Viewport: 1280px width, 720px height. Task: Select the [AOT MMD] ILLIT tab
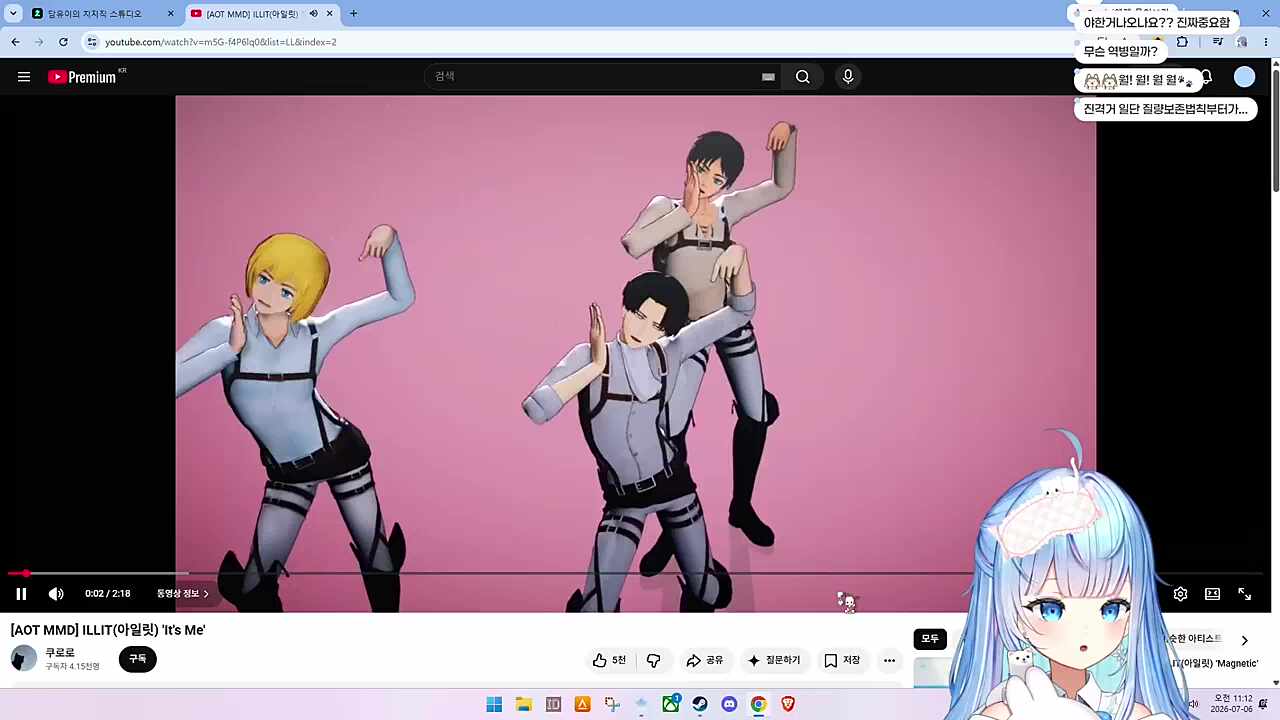pos(261,14)
